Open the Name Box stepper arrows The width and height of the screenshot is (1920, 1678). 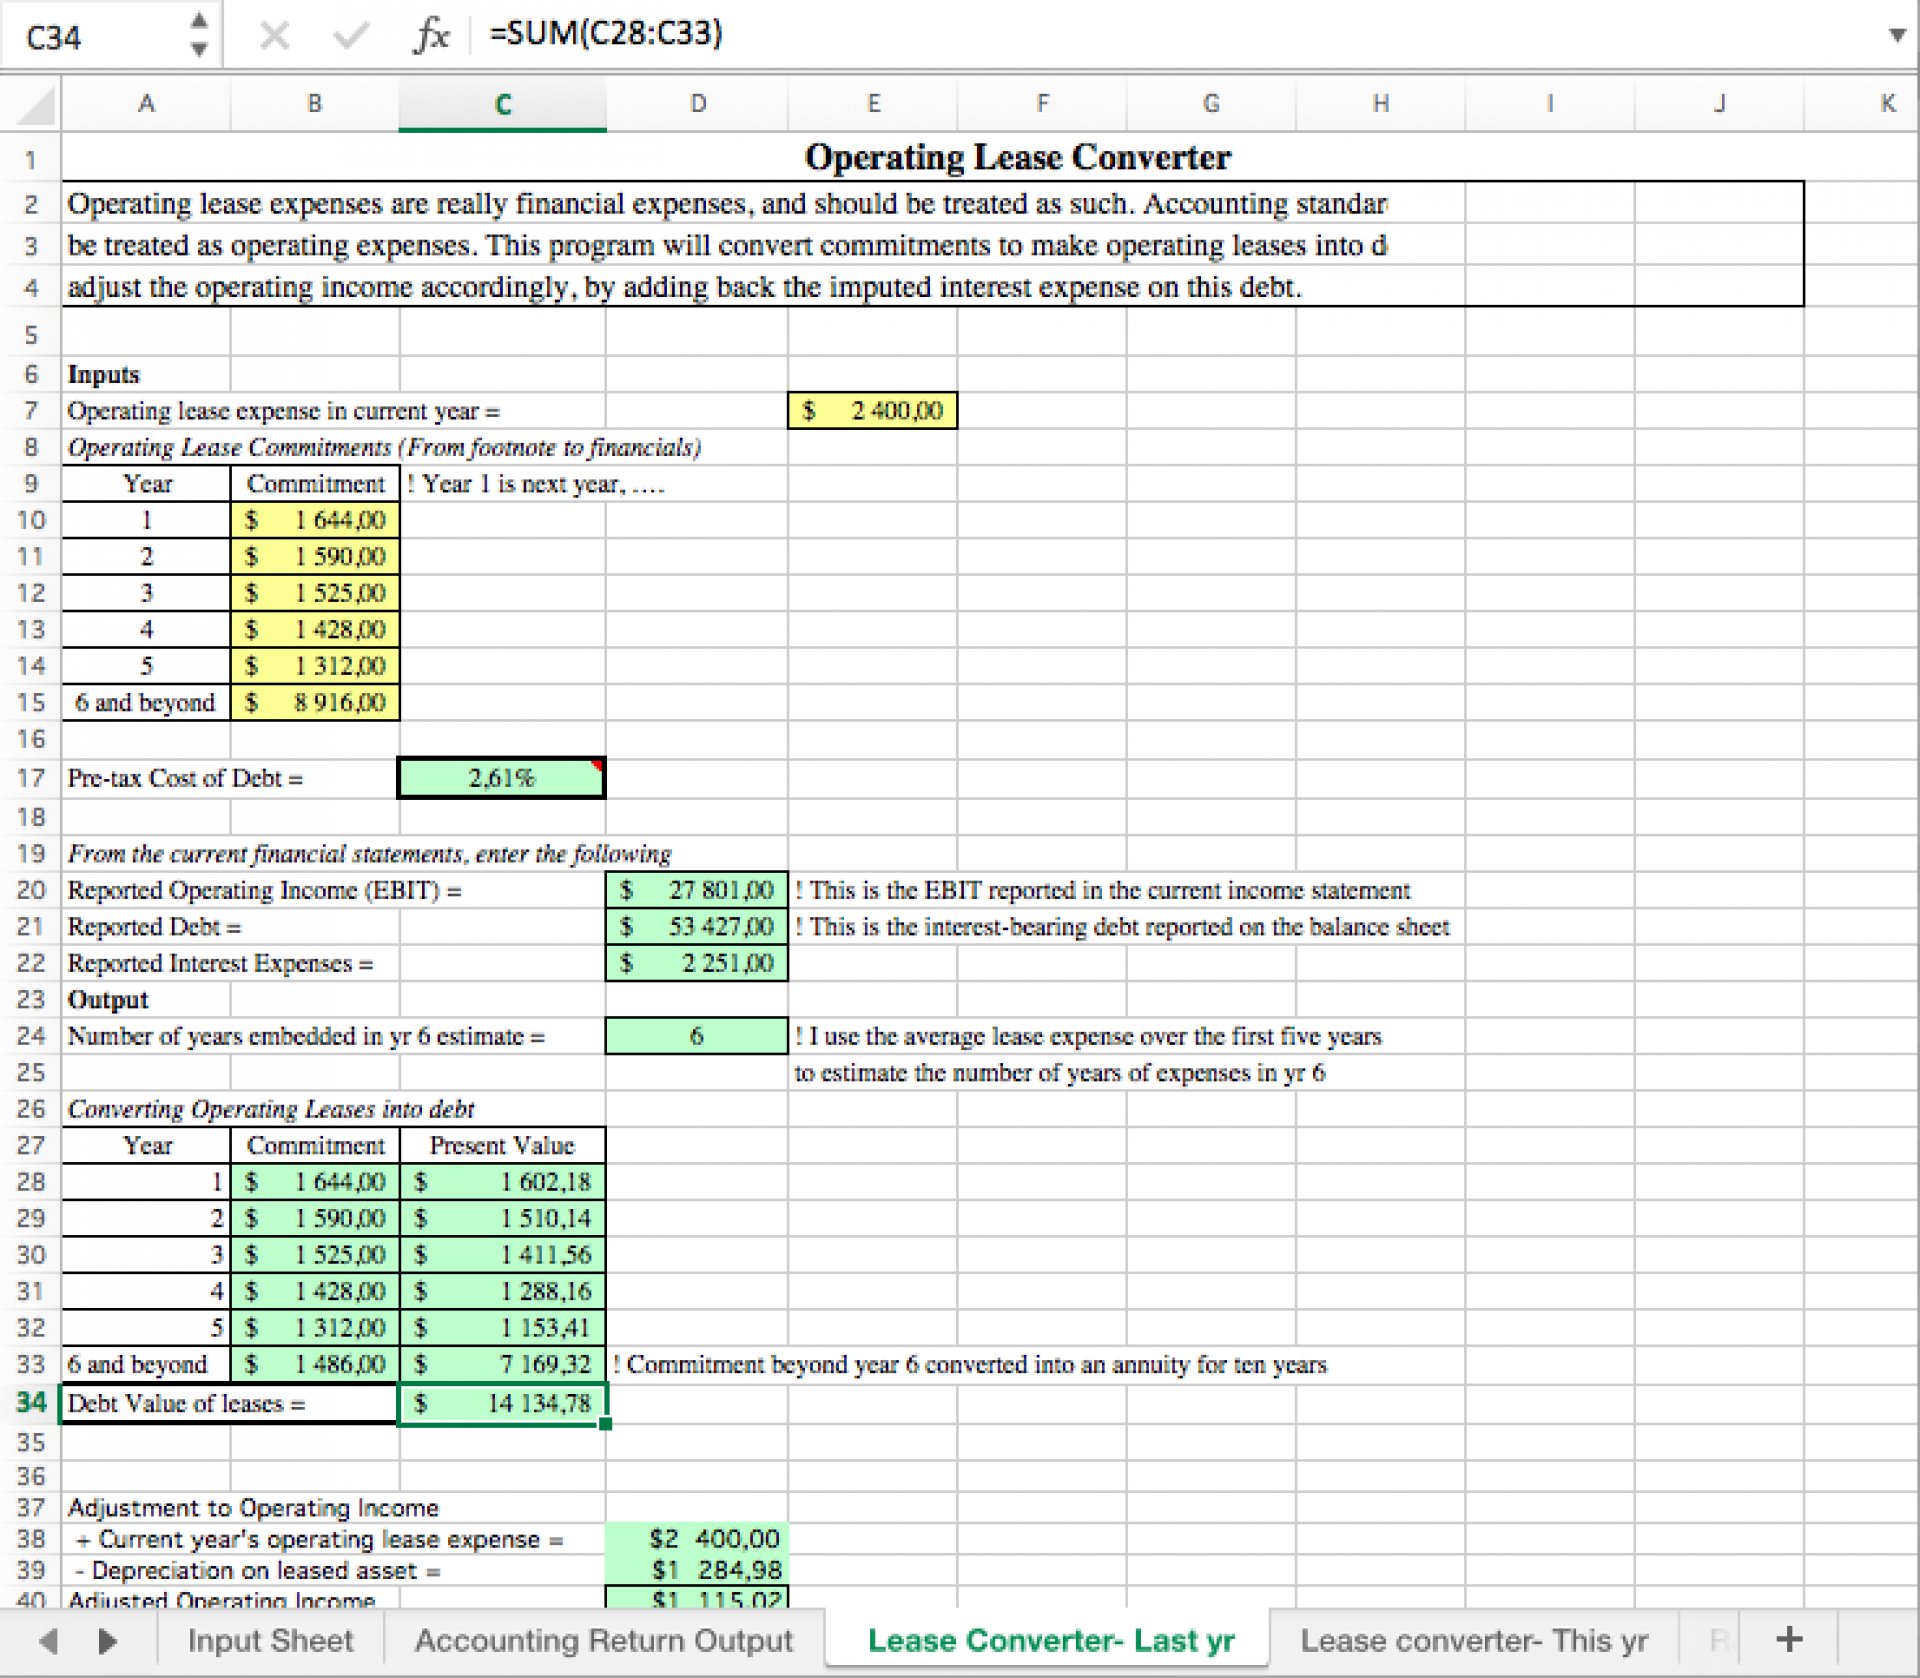point(199,34)
